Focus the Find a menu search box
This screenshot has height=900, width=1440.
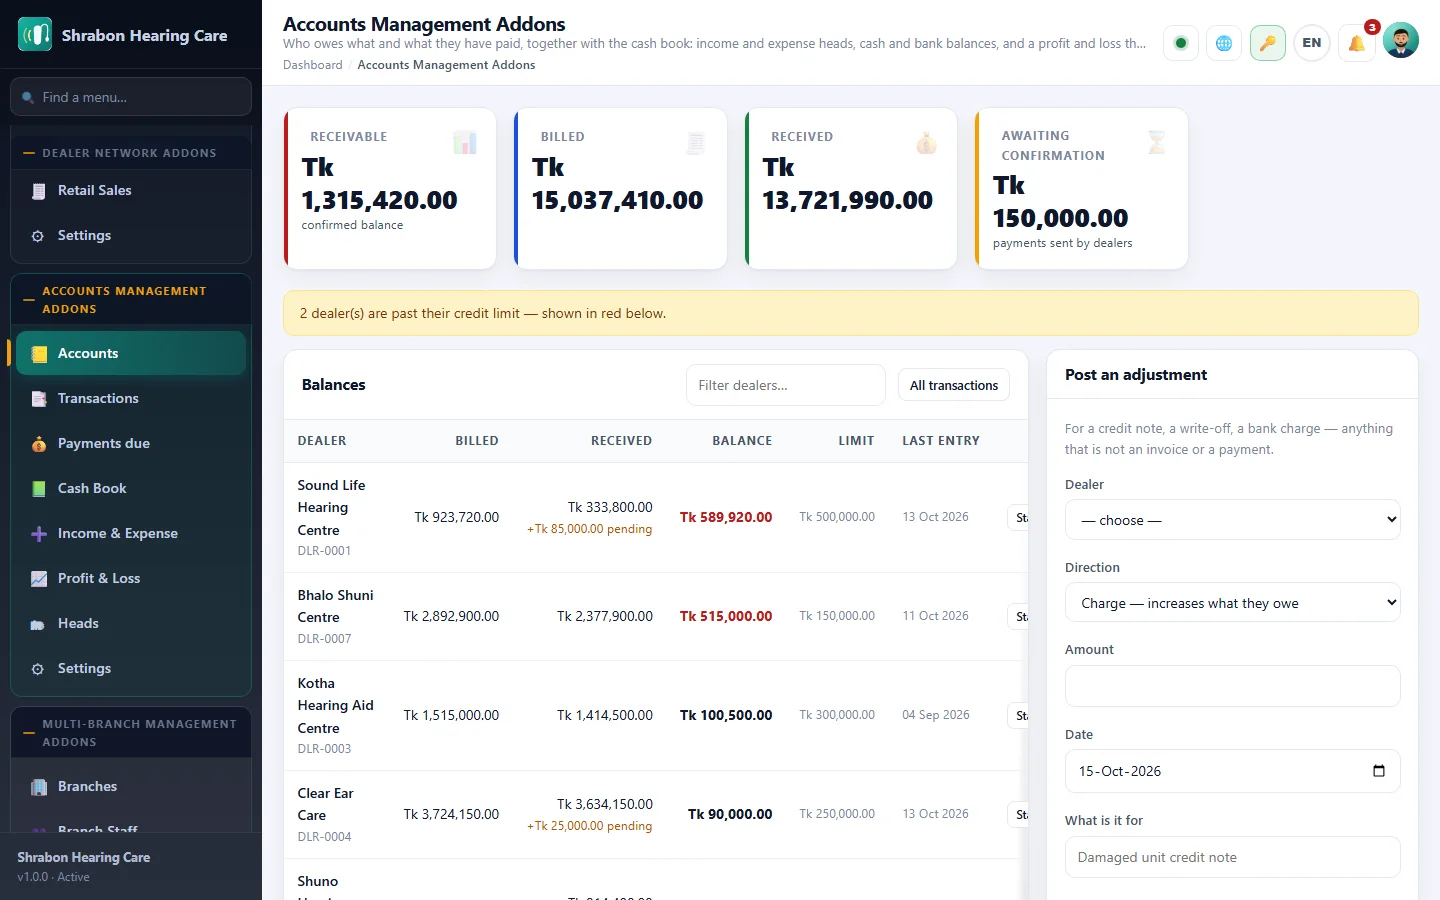pos(131,97)
